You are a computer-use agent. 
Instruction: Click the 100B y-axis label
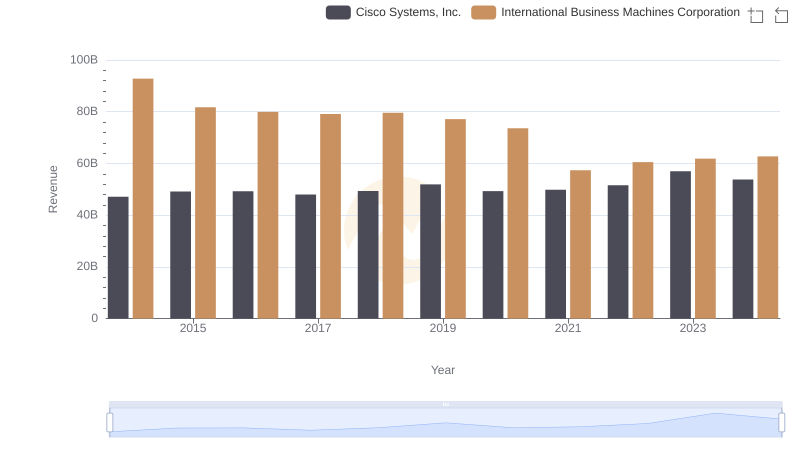click(x=84, y=60)
